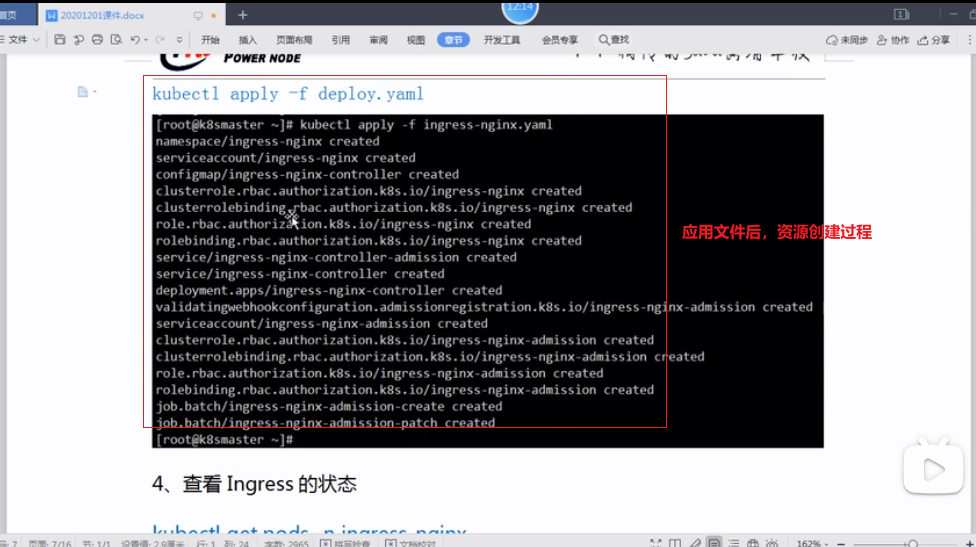Click the 节: 1/1 section indicator
The height and width of the screenshot is (547, 976).
tap(96, 543)
